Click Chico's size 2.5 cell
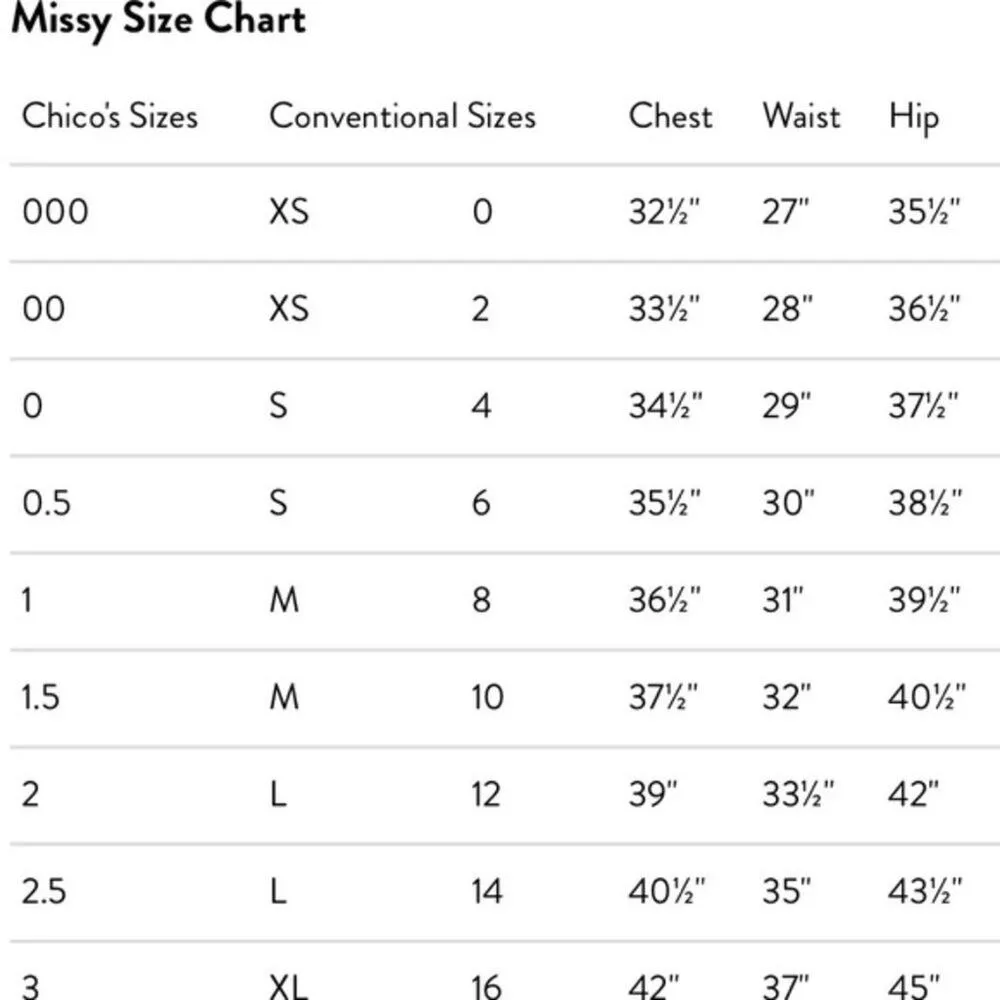The image size is (1000, 1000). pos(44,890)
